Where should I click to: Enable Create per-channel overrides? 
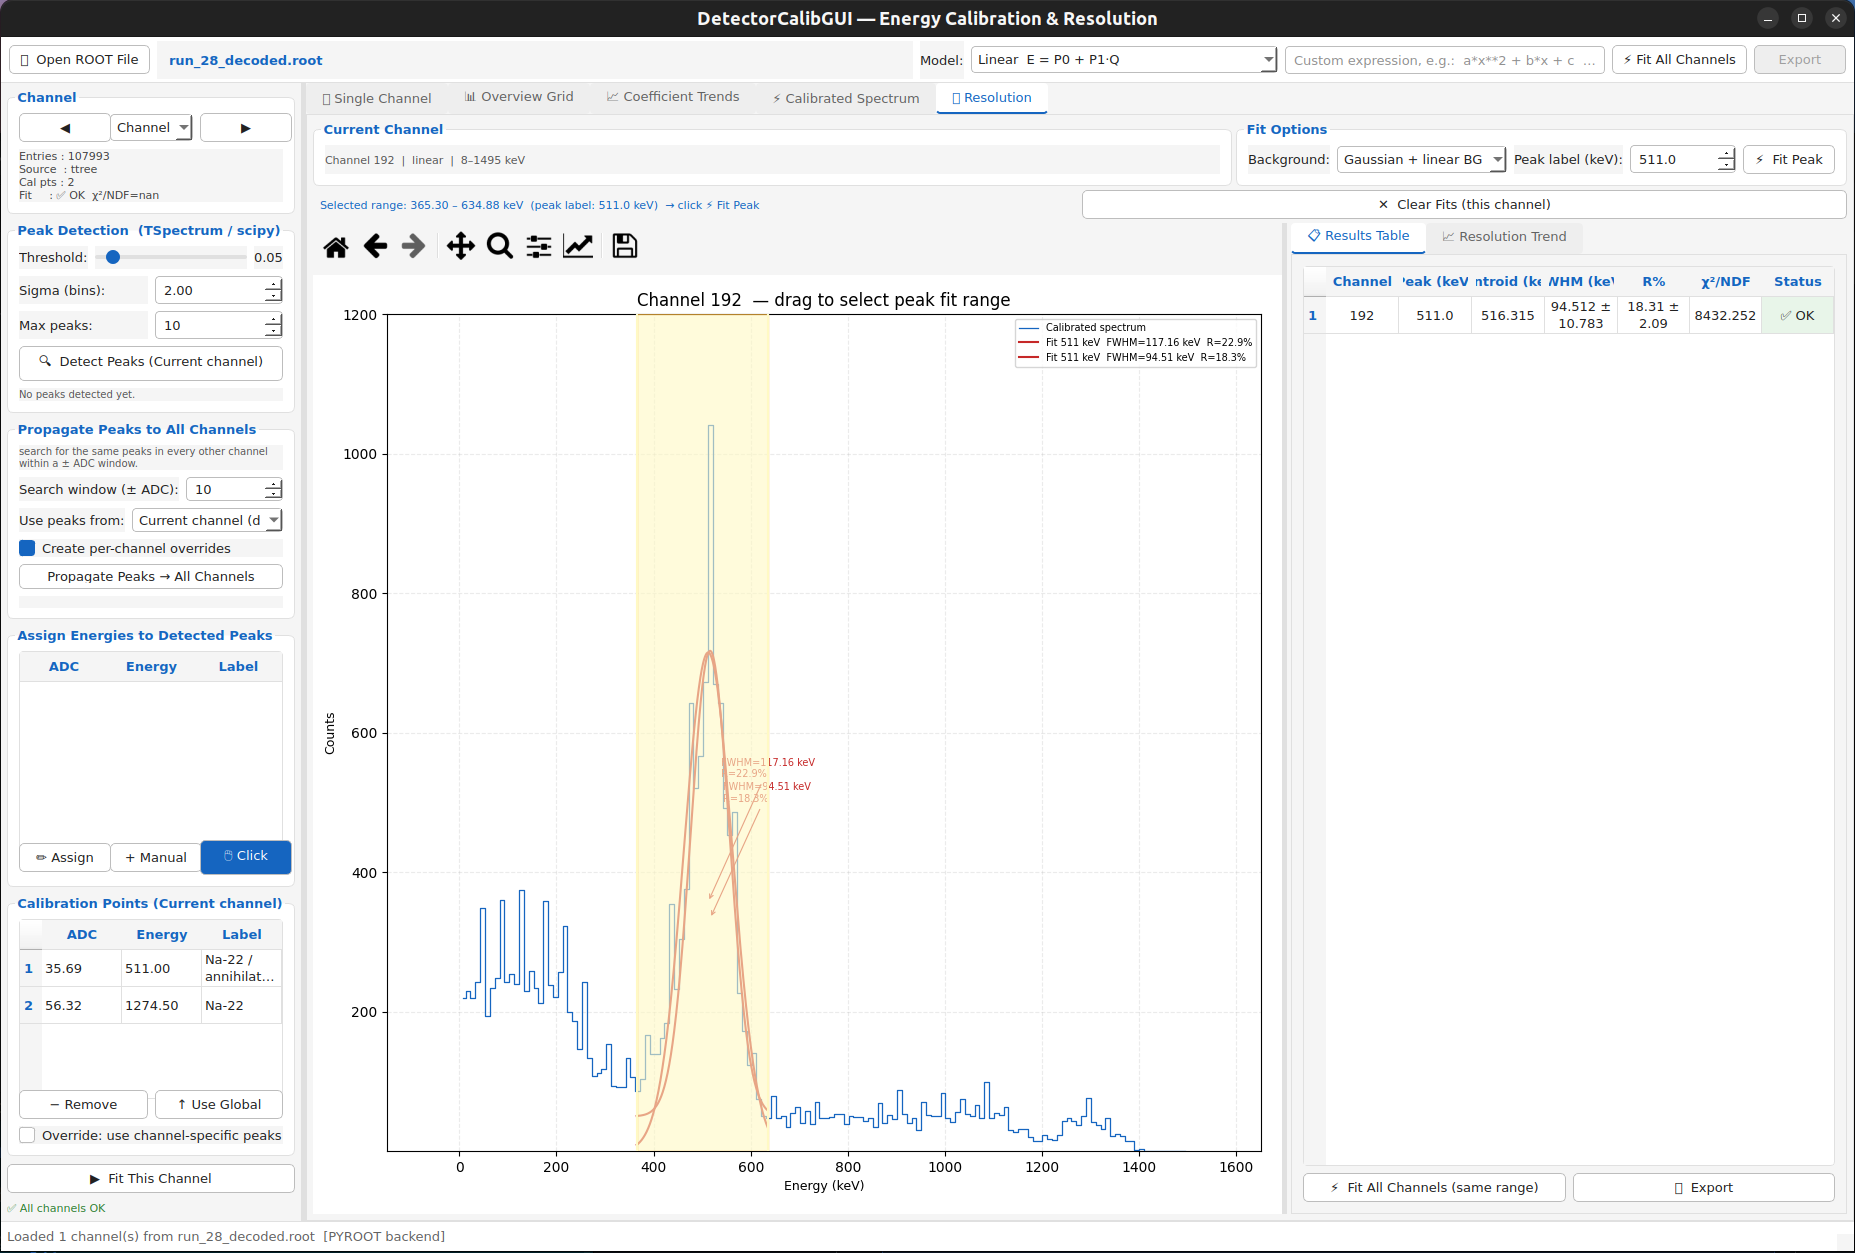click(x=25, y=548)
